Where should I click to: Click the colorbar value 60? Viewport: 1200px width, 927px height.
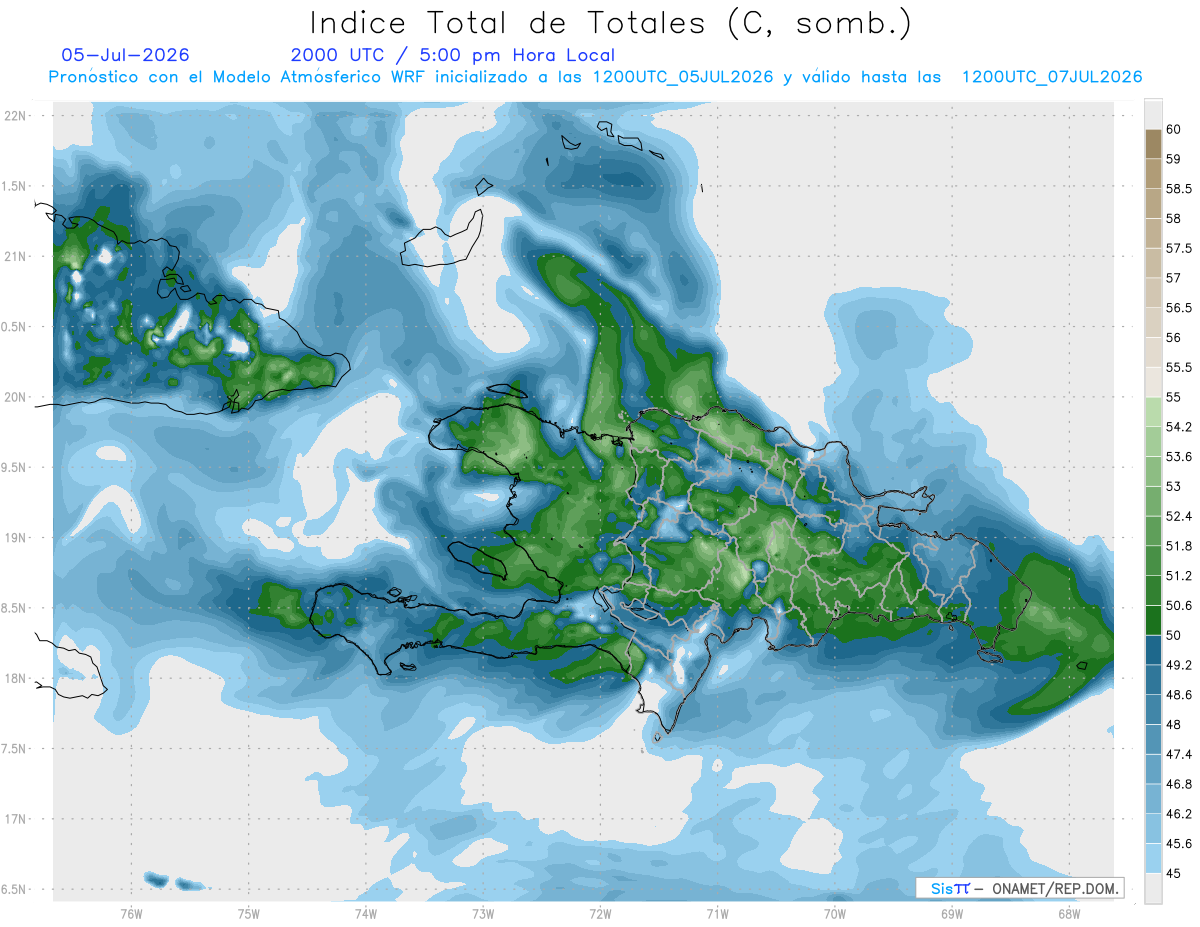(x=1174, y=129)
